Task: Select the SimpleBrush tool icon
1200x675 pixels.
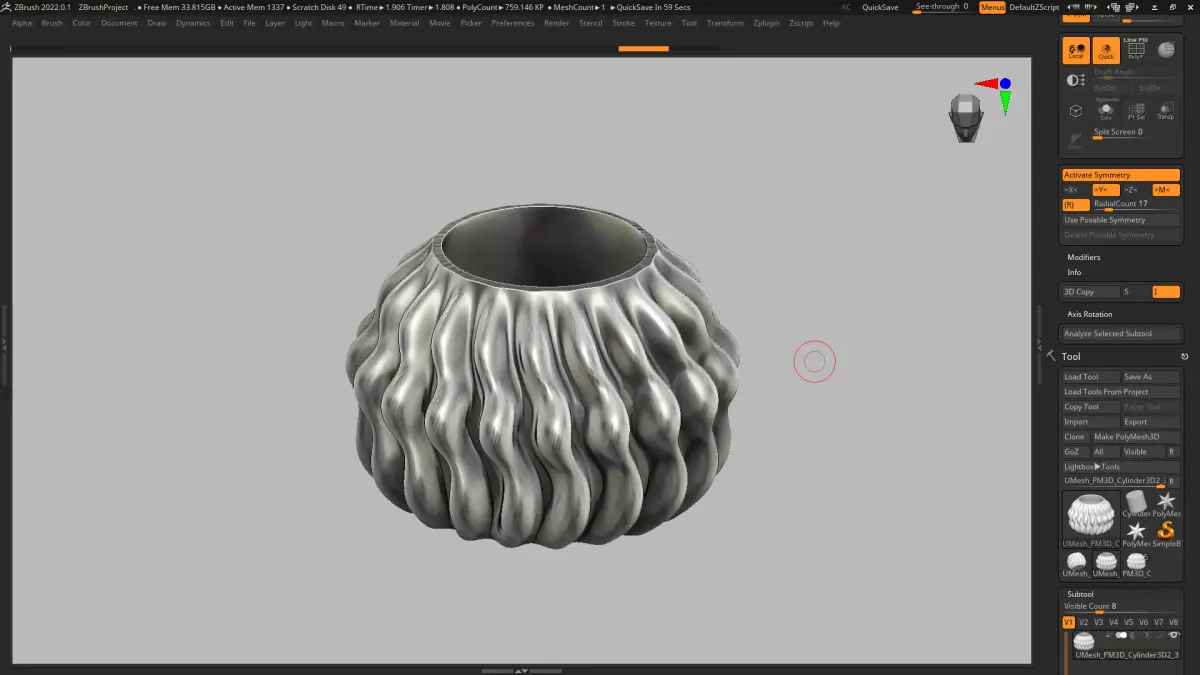Action: click(1166, 534)
